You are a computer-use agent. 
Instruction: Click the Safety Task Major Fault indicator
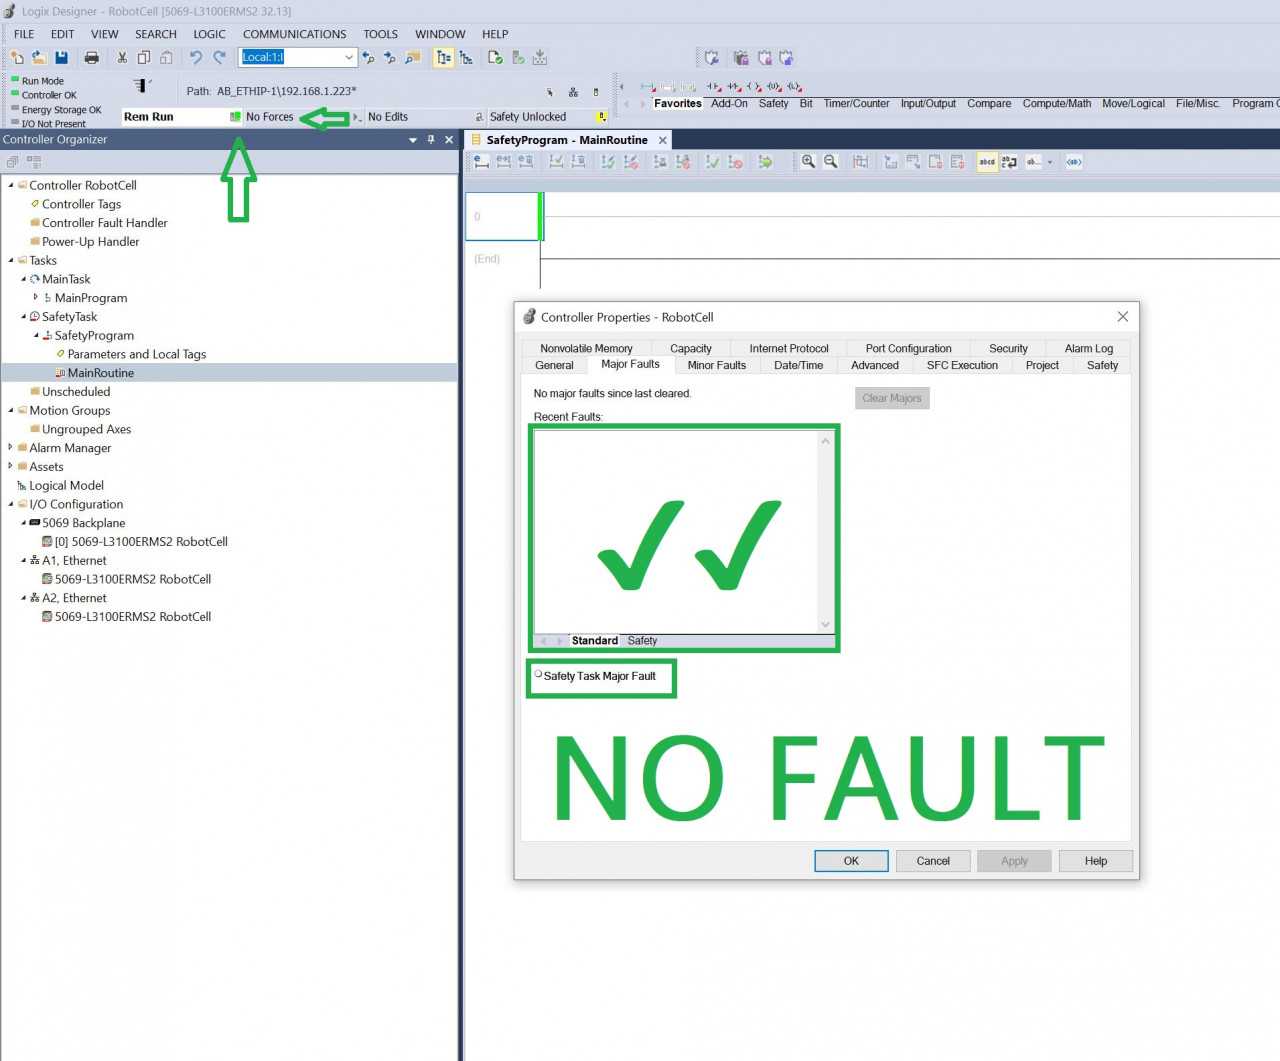click(x=538, y=675)
